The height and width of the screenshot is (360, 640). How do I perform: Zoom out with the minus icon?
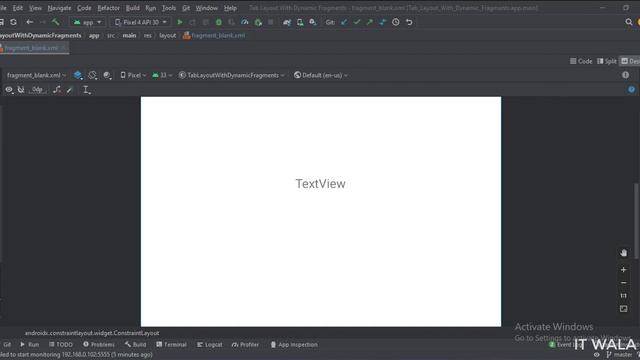click(x=623, y=283)
